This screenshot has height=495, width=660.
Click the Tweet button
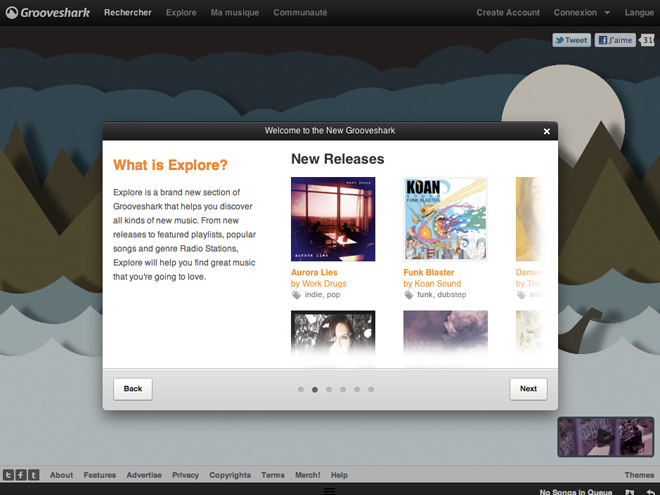point(571,40)
